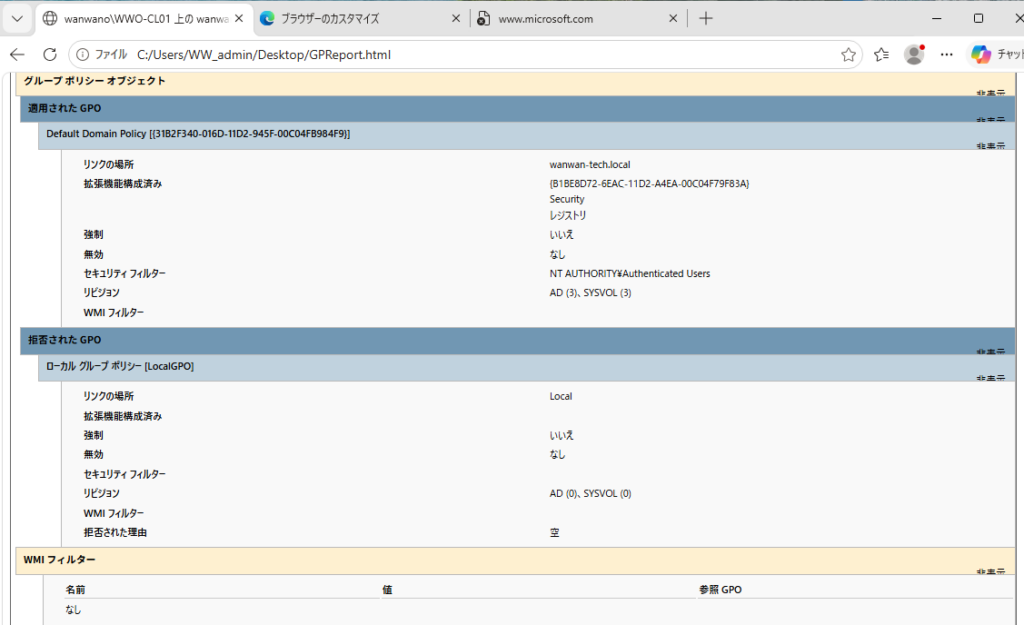Select the AD (3)、SYSVOL (3) revision value
The image size is (1024, 625).
click(590, 293)
